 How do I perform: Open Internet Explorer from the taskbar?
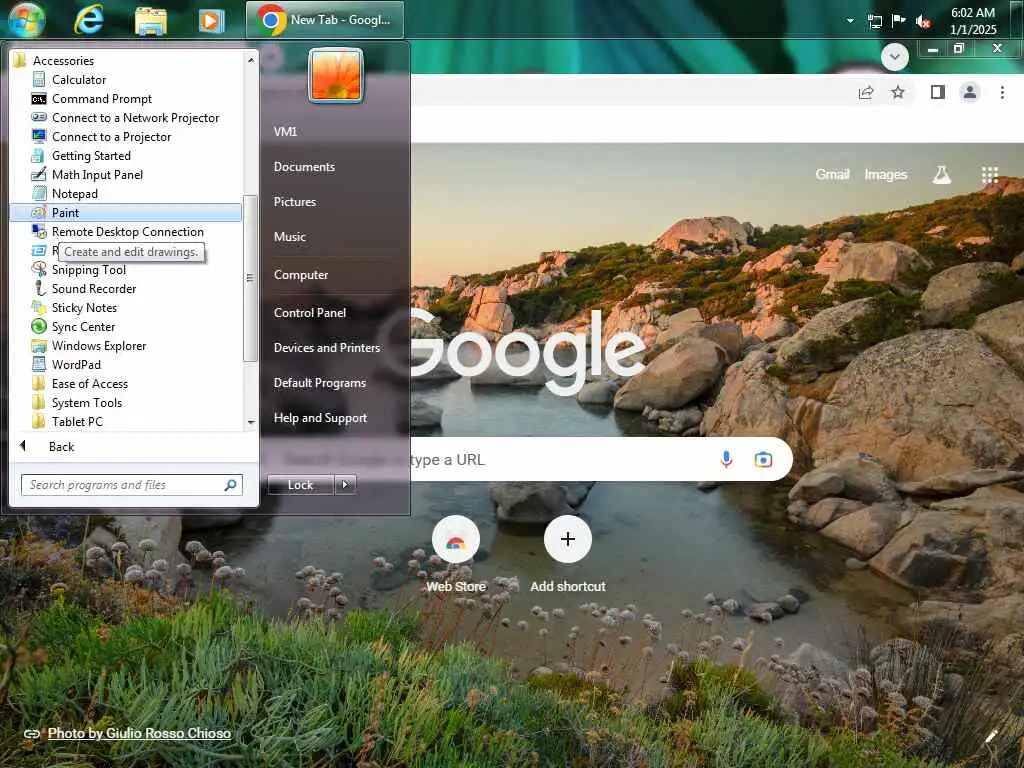click(89, 20)
